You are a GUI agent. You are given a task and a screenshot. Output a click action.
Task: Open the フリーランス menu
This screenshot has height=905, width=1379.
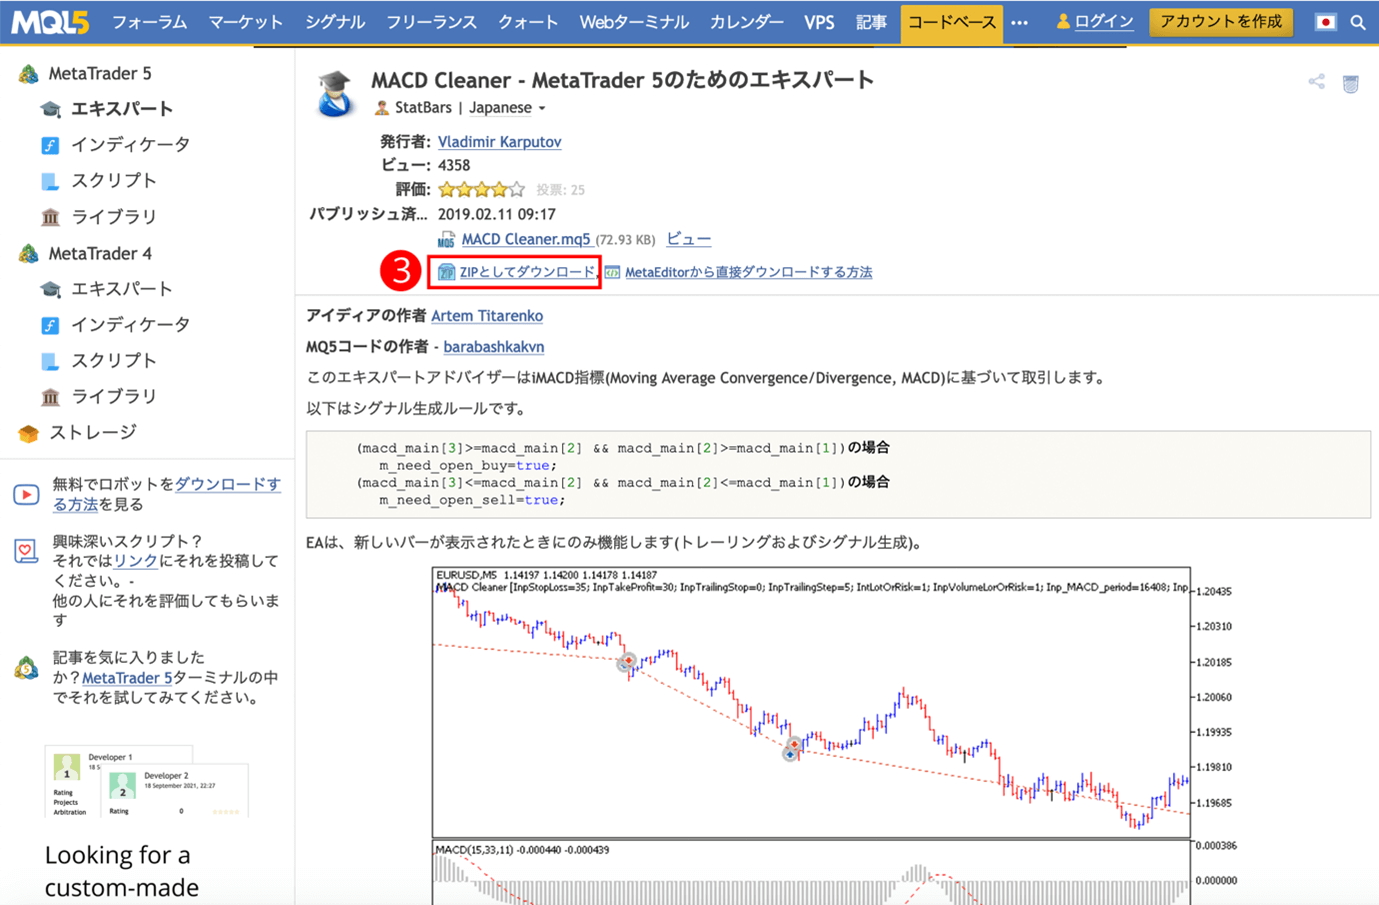432,22
